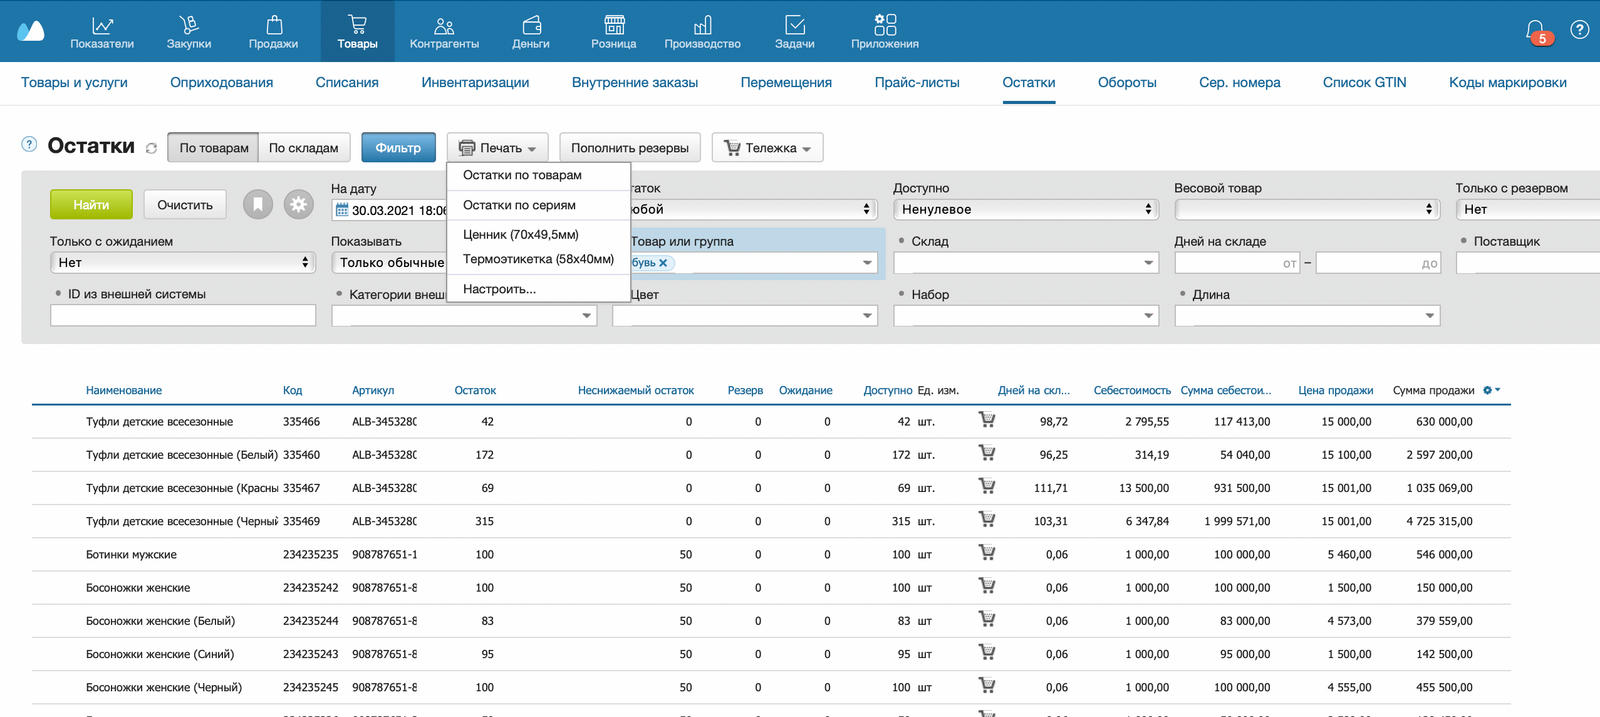Switch view to По складам
Viewport: 1600px width, 717px height.
(x=304, y=148)
